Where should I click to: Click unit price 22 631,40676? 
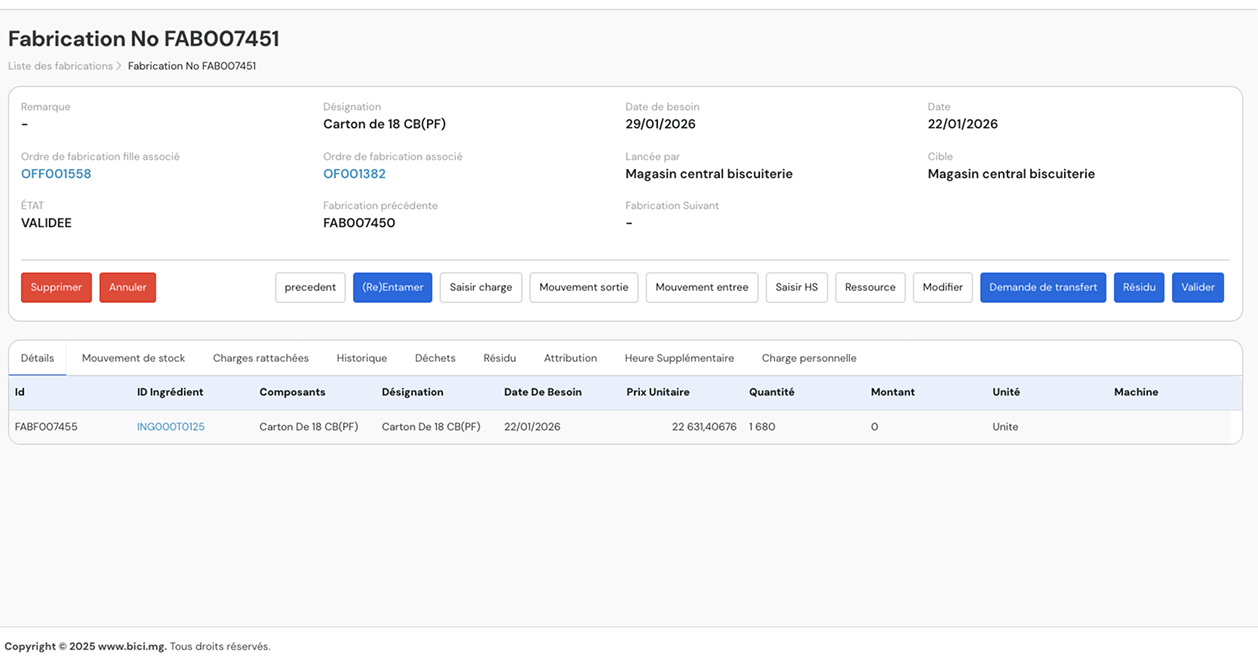(704, 427)
